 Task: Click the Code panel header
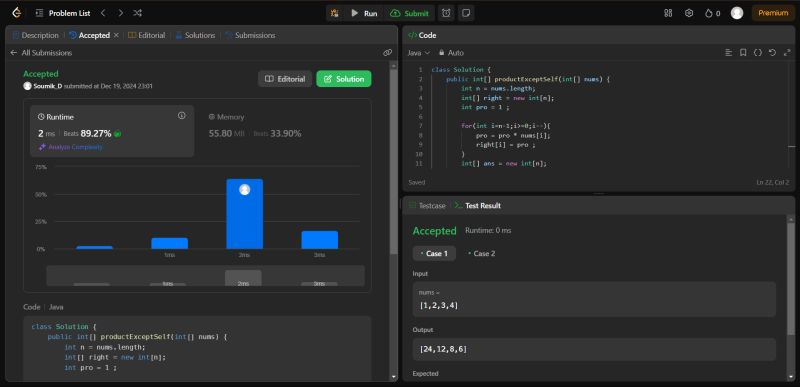pos(599,35)
